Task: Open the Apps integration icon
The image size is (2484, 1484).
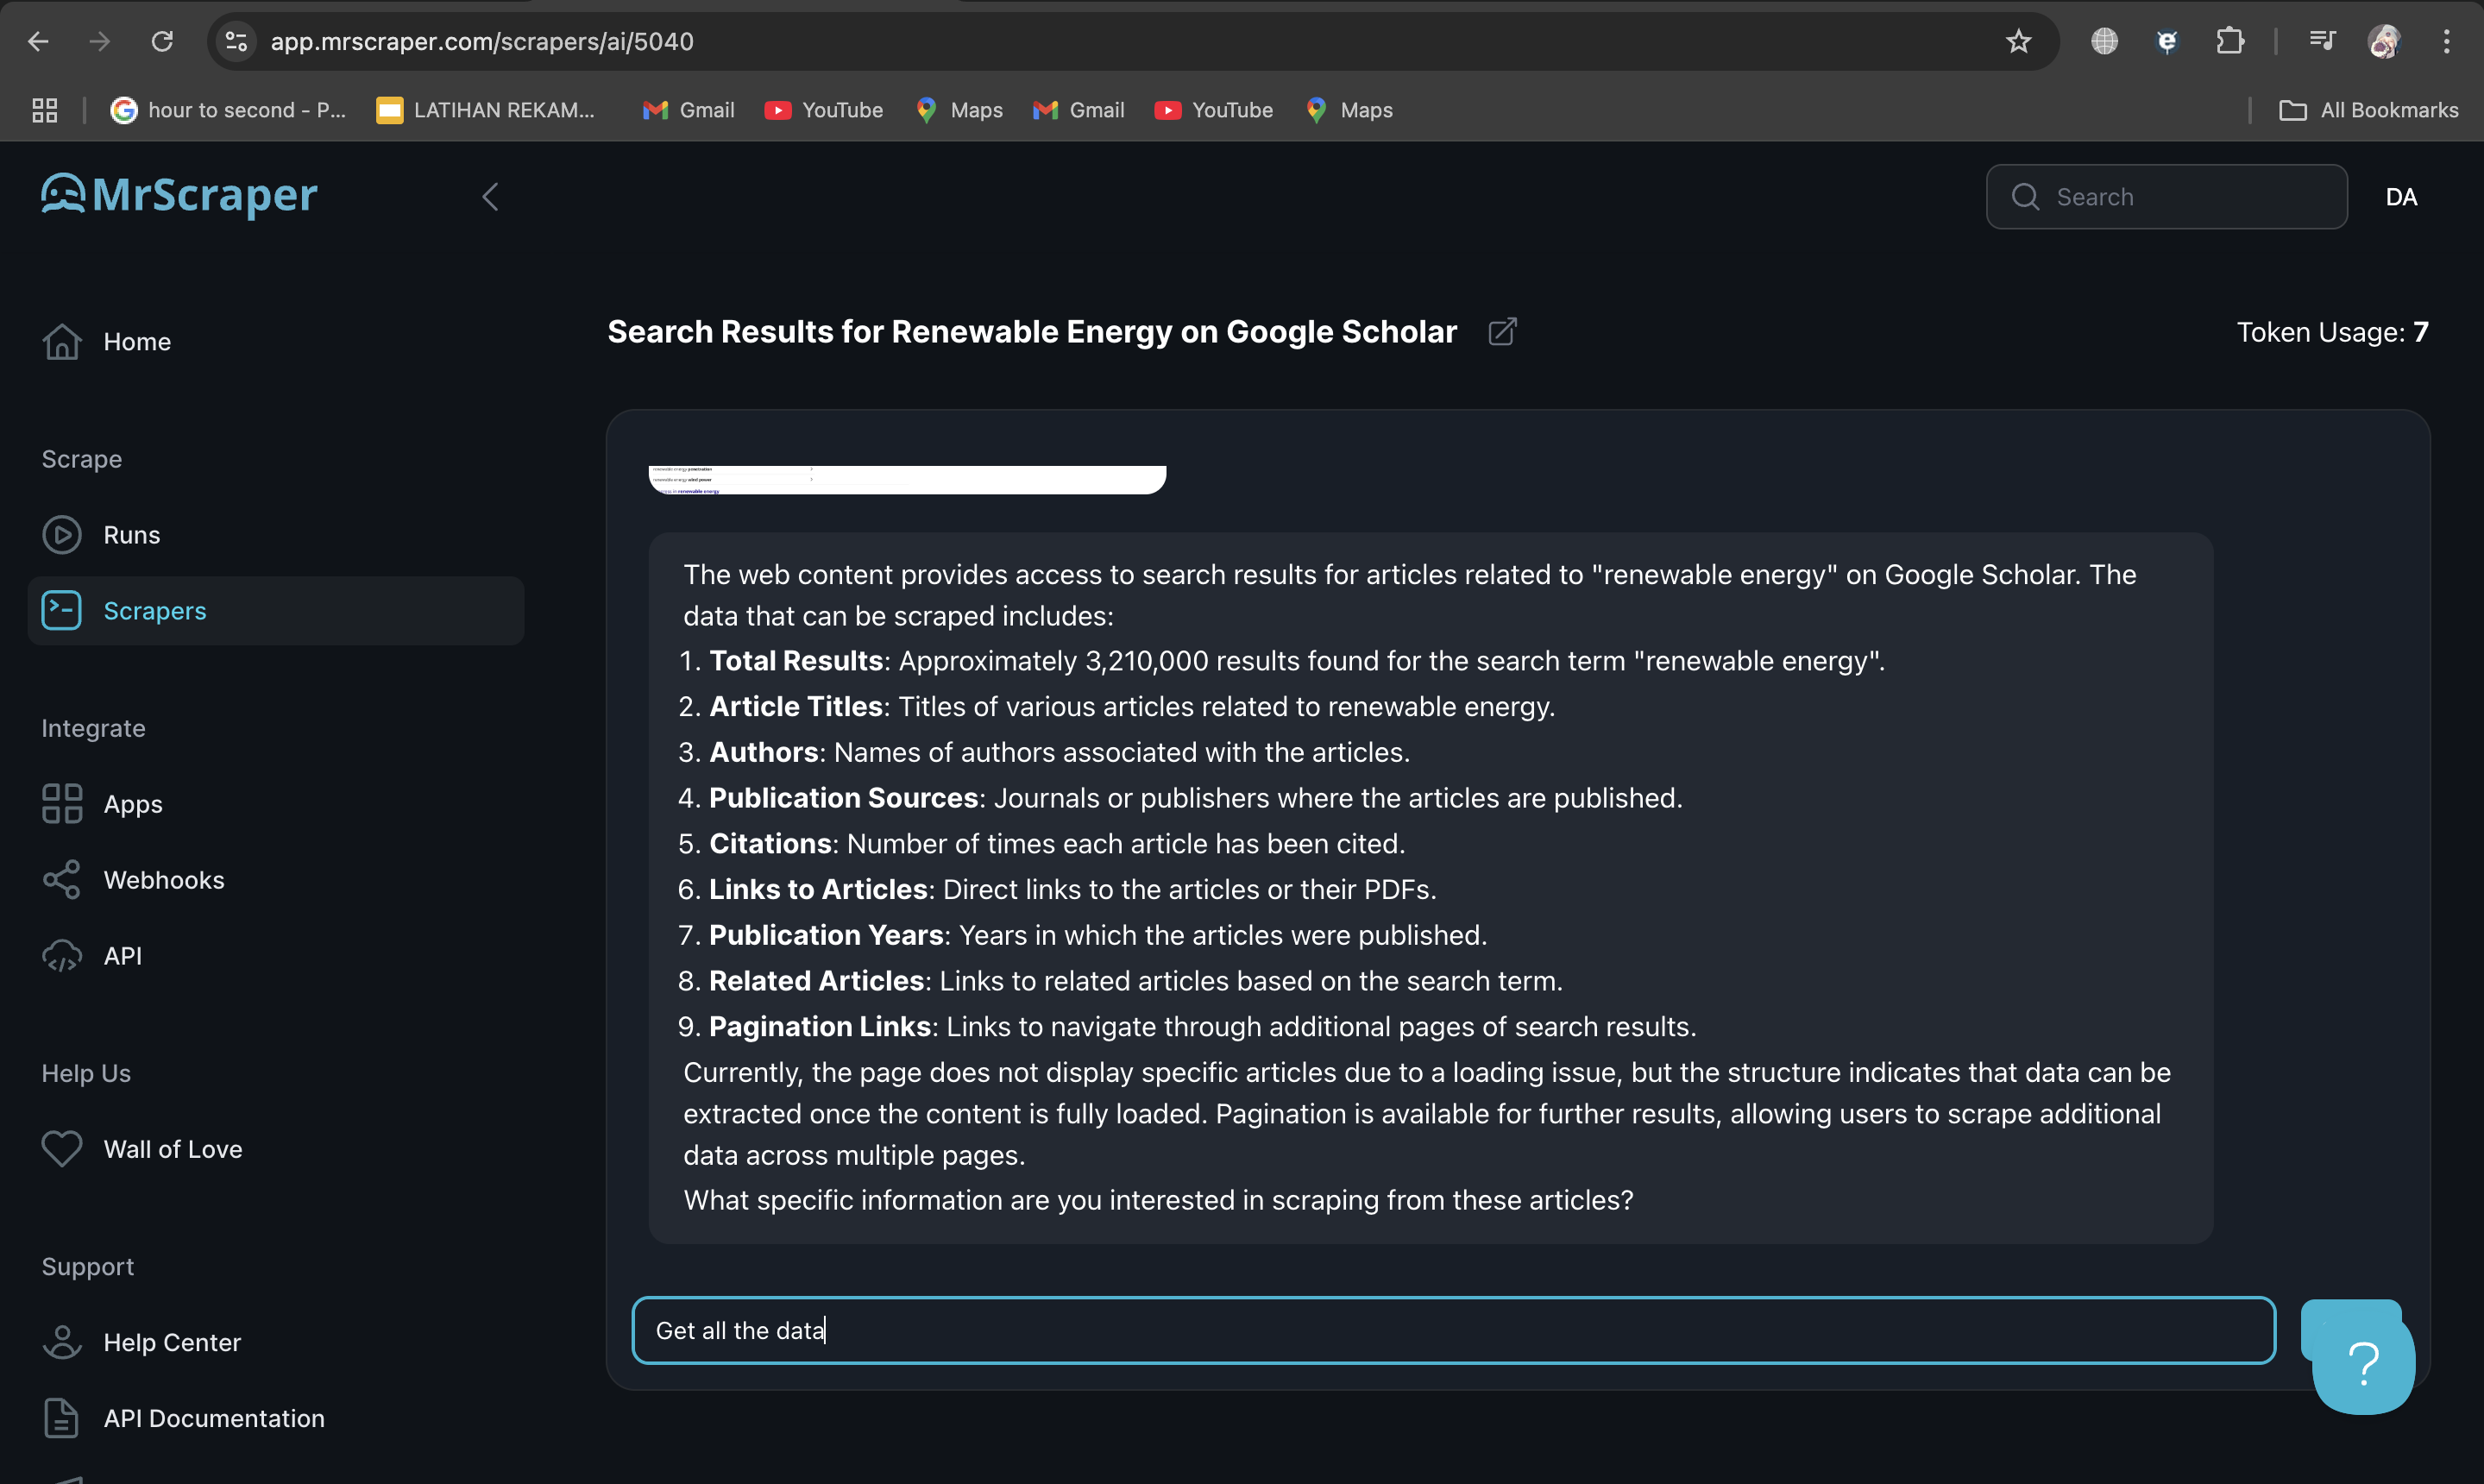Action: tap(64, 802)
